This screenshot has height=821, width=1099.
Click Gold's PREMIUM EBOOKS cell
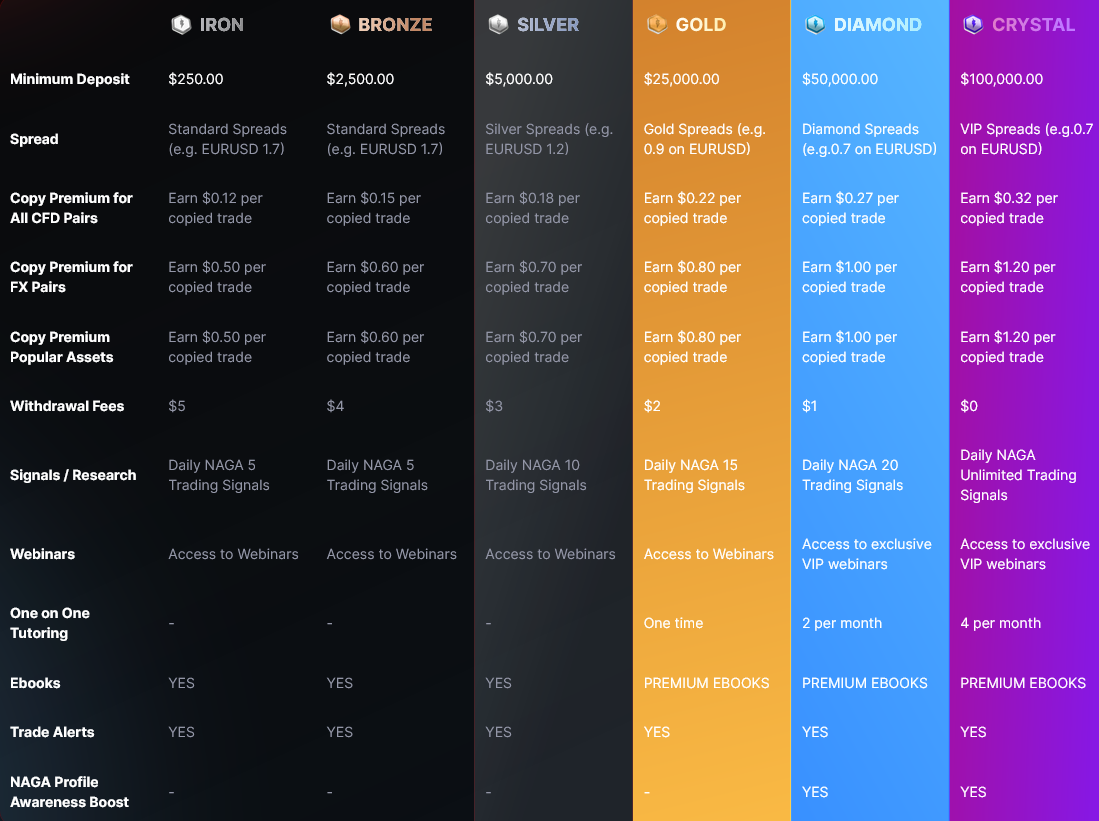[707, 683]
